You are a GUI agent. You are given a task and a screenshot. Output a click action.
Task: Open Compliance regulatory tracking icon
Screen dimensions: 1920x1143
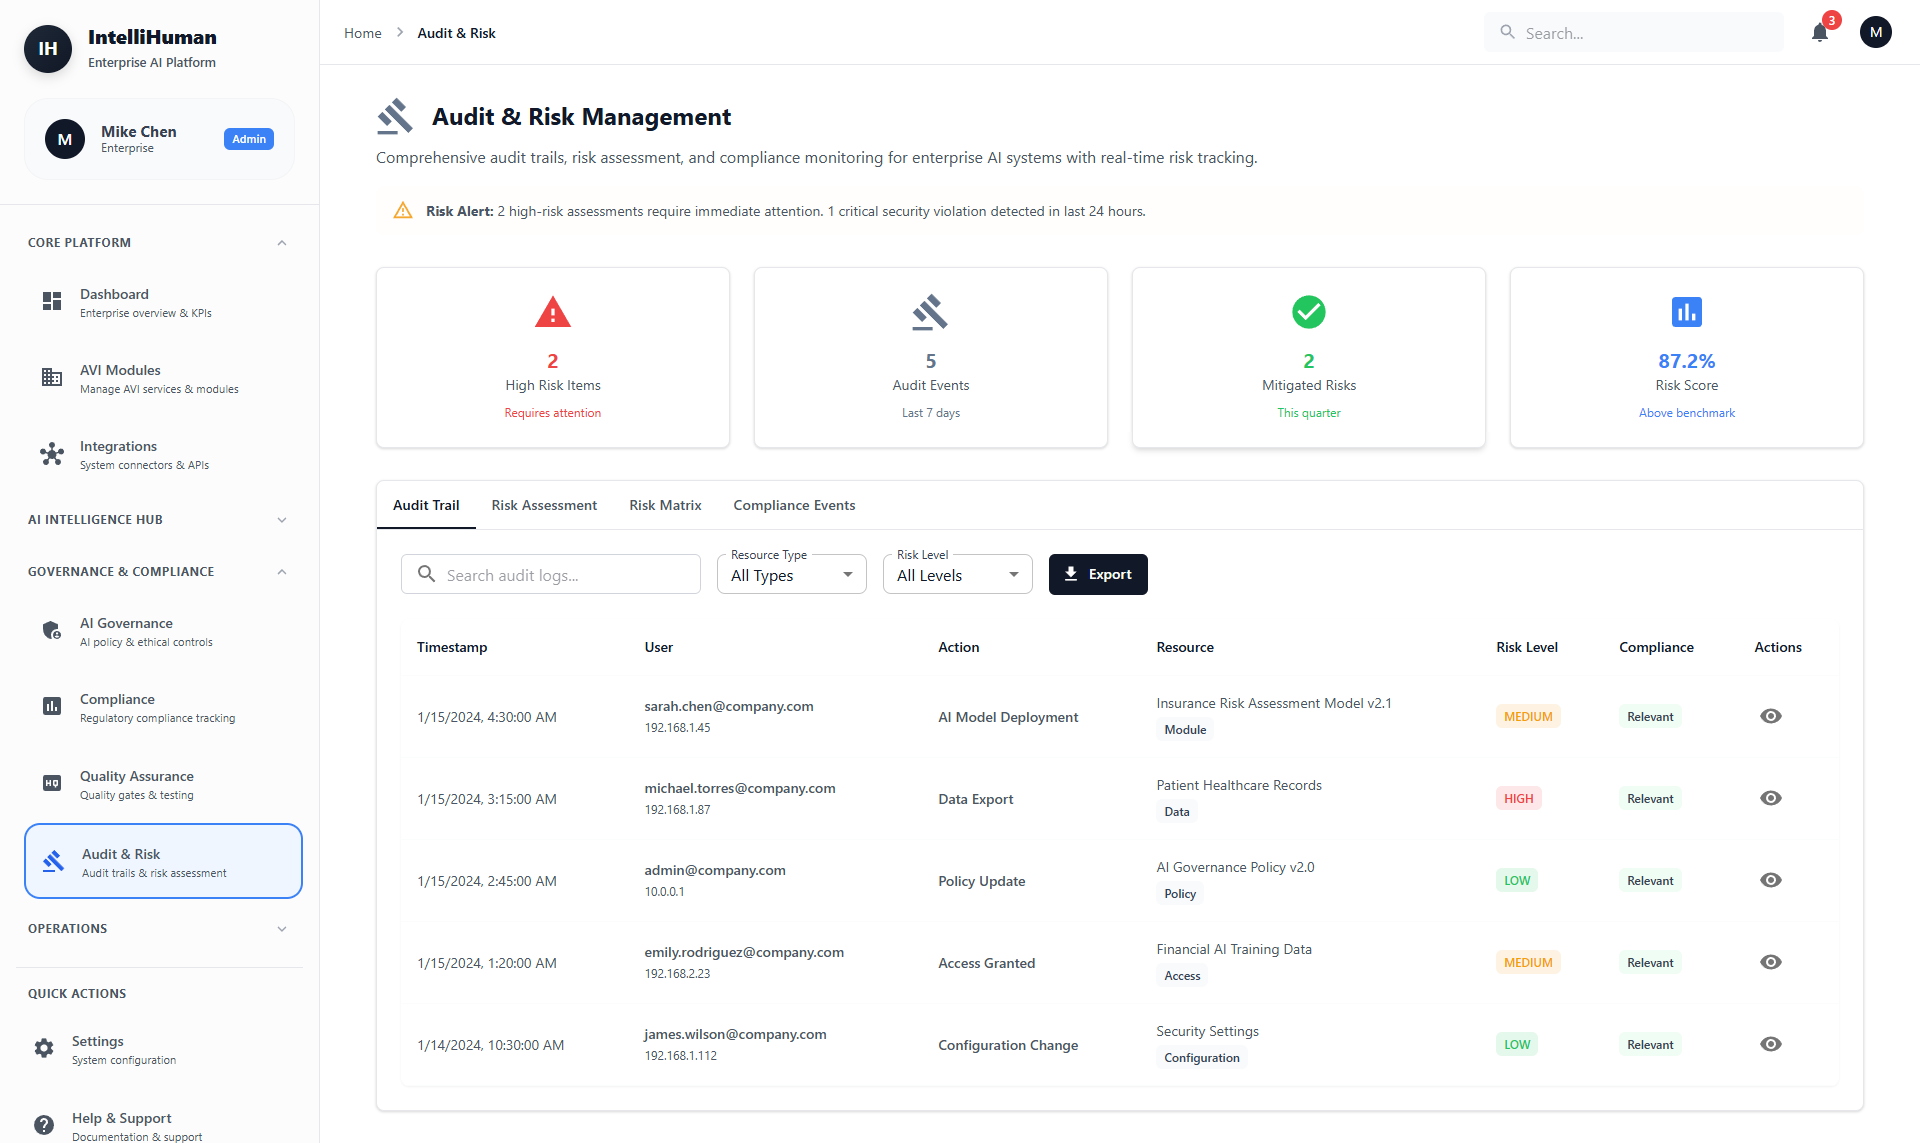tap(51, 706)
